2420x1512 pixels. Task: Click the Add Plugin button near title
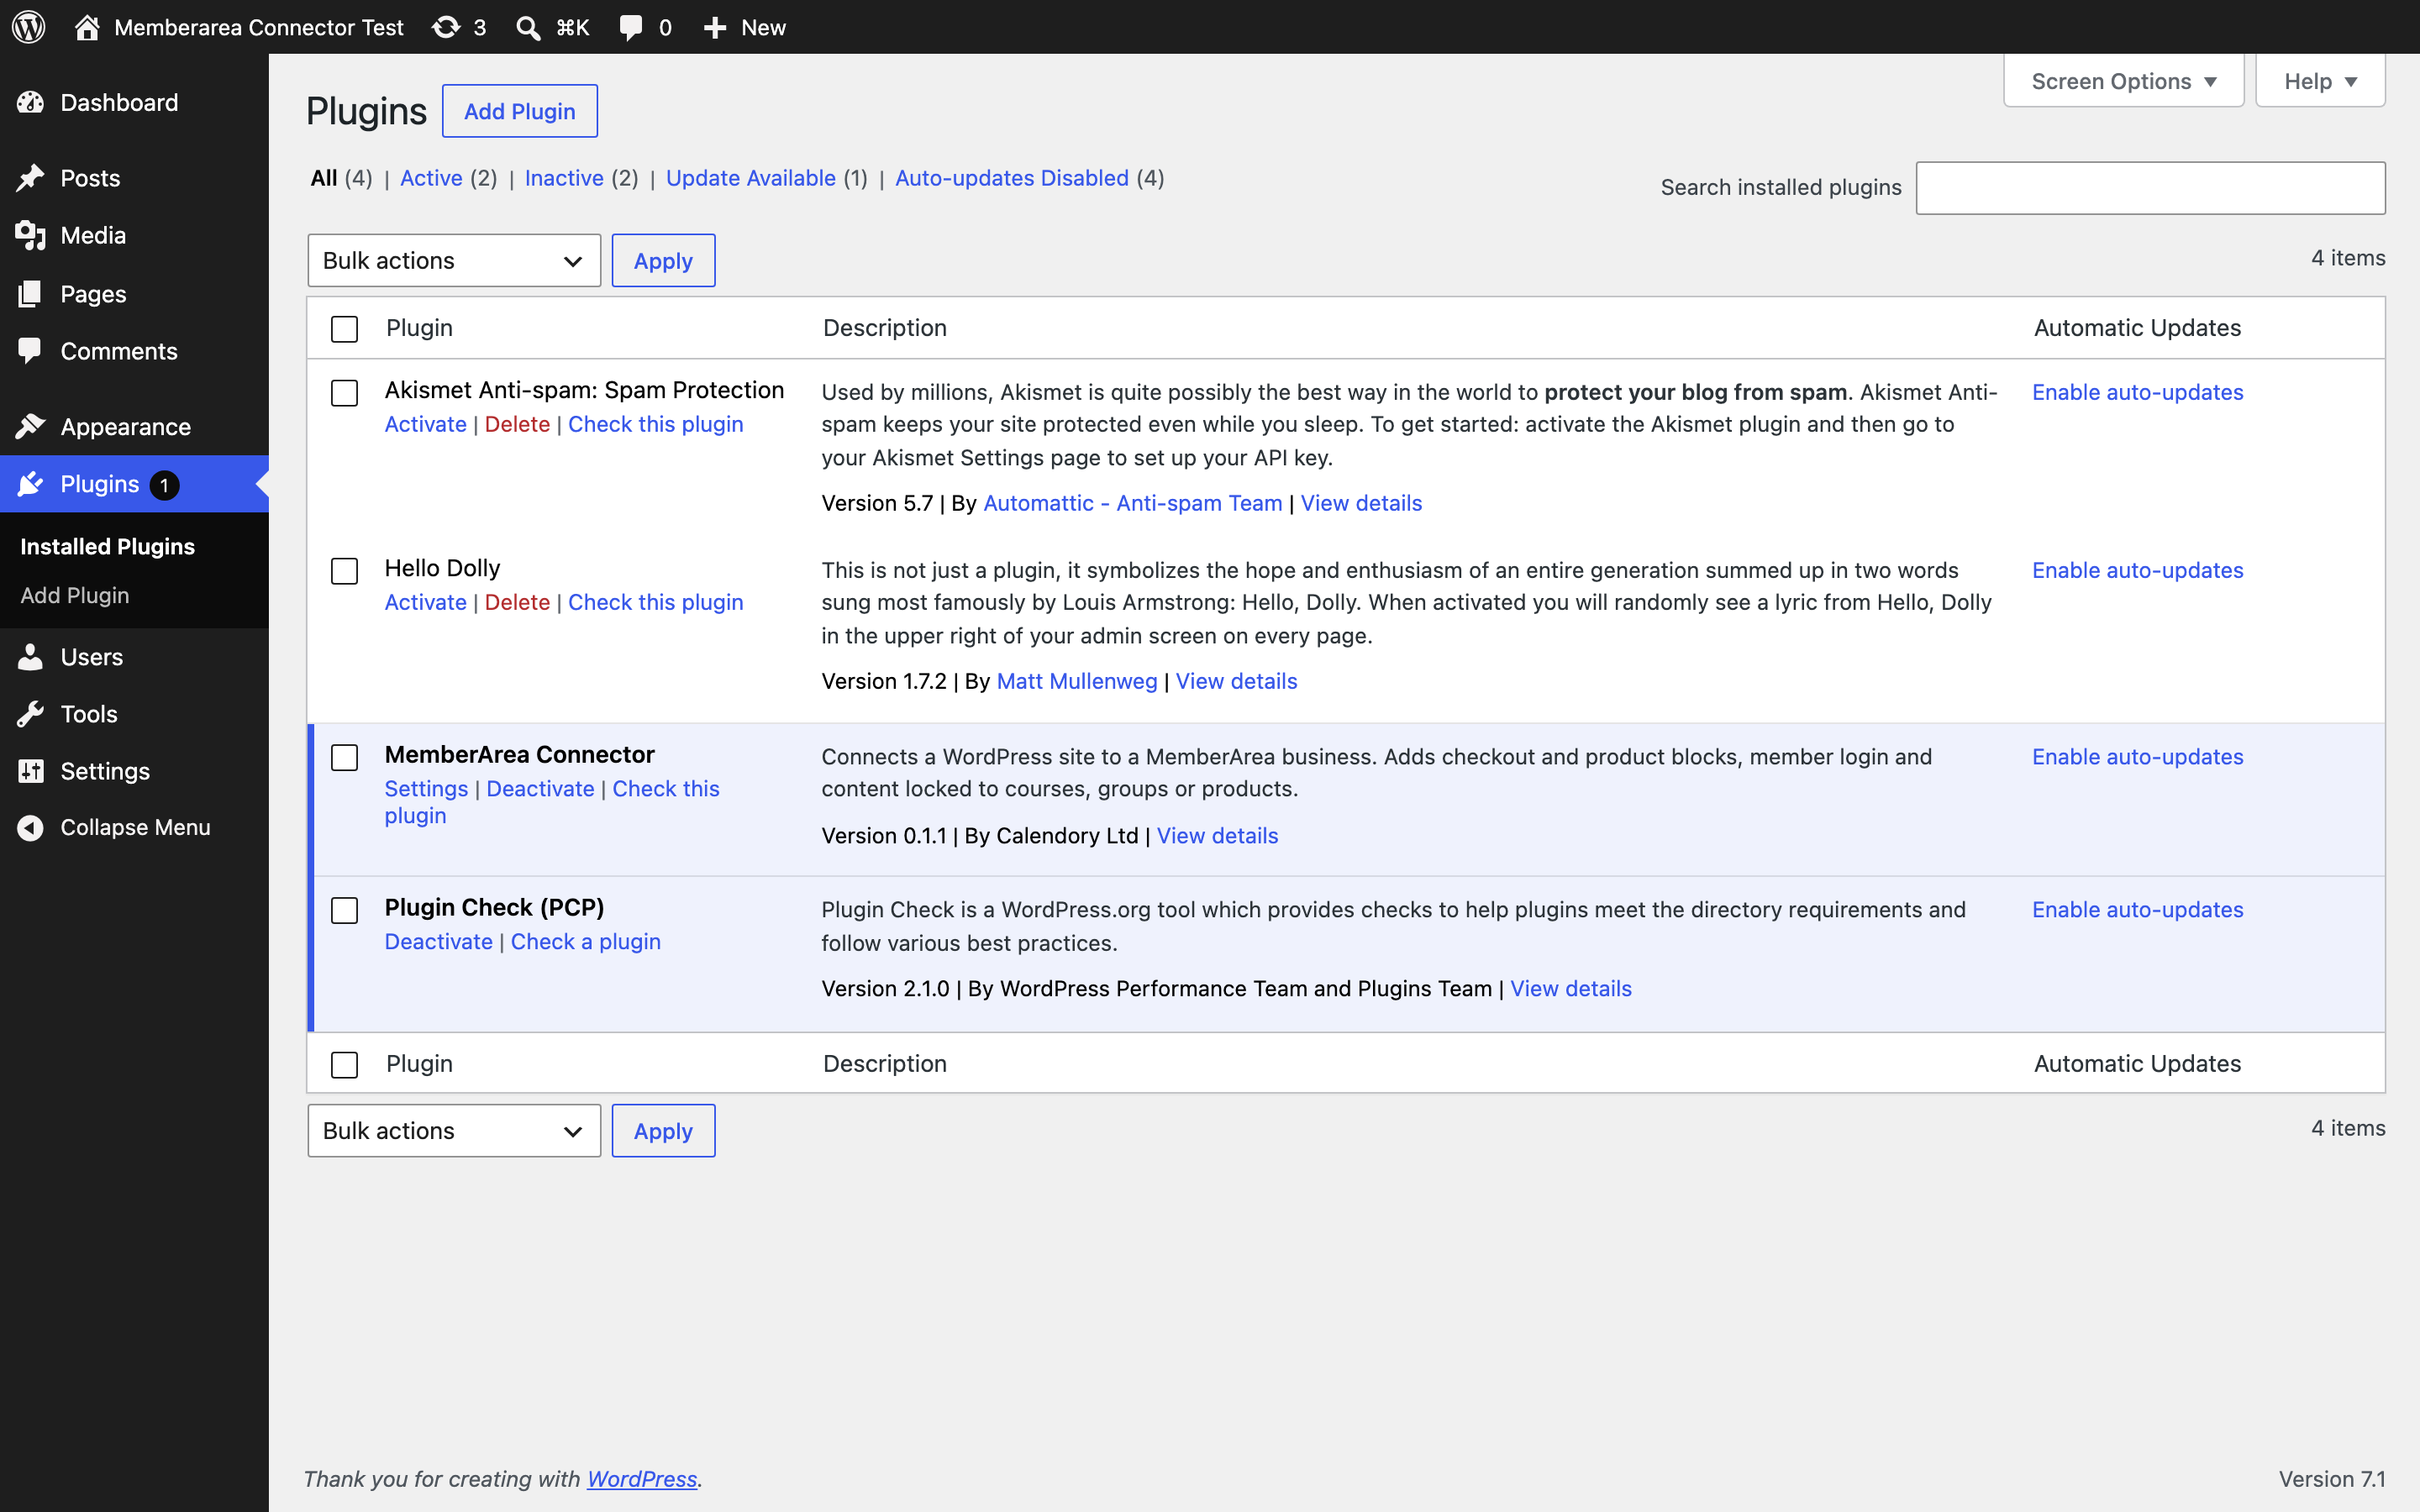point(520,111)
